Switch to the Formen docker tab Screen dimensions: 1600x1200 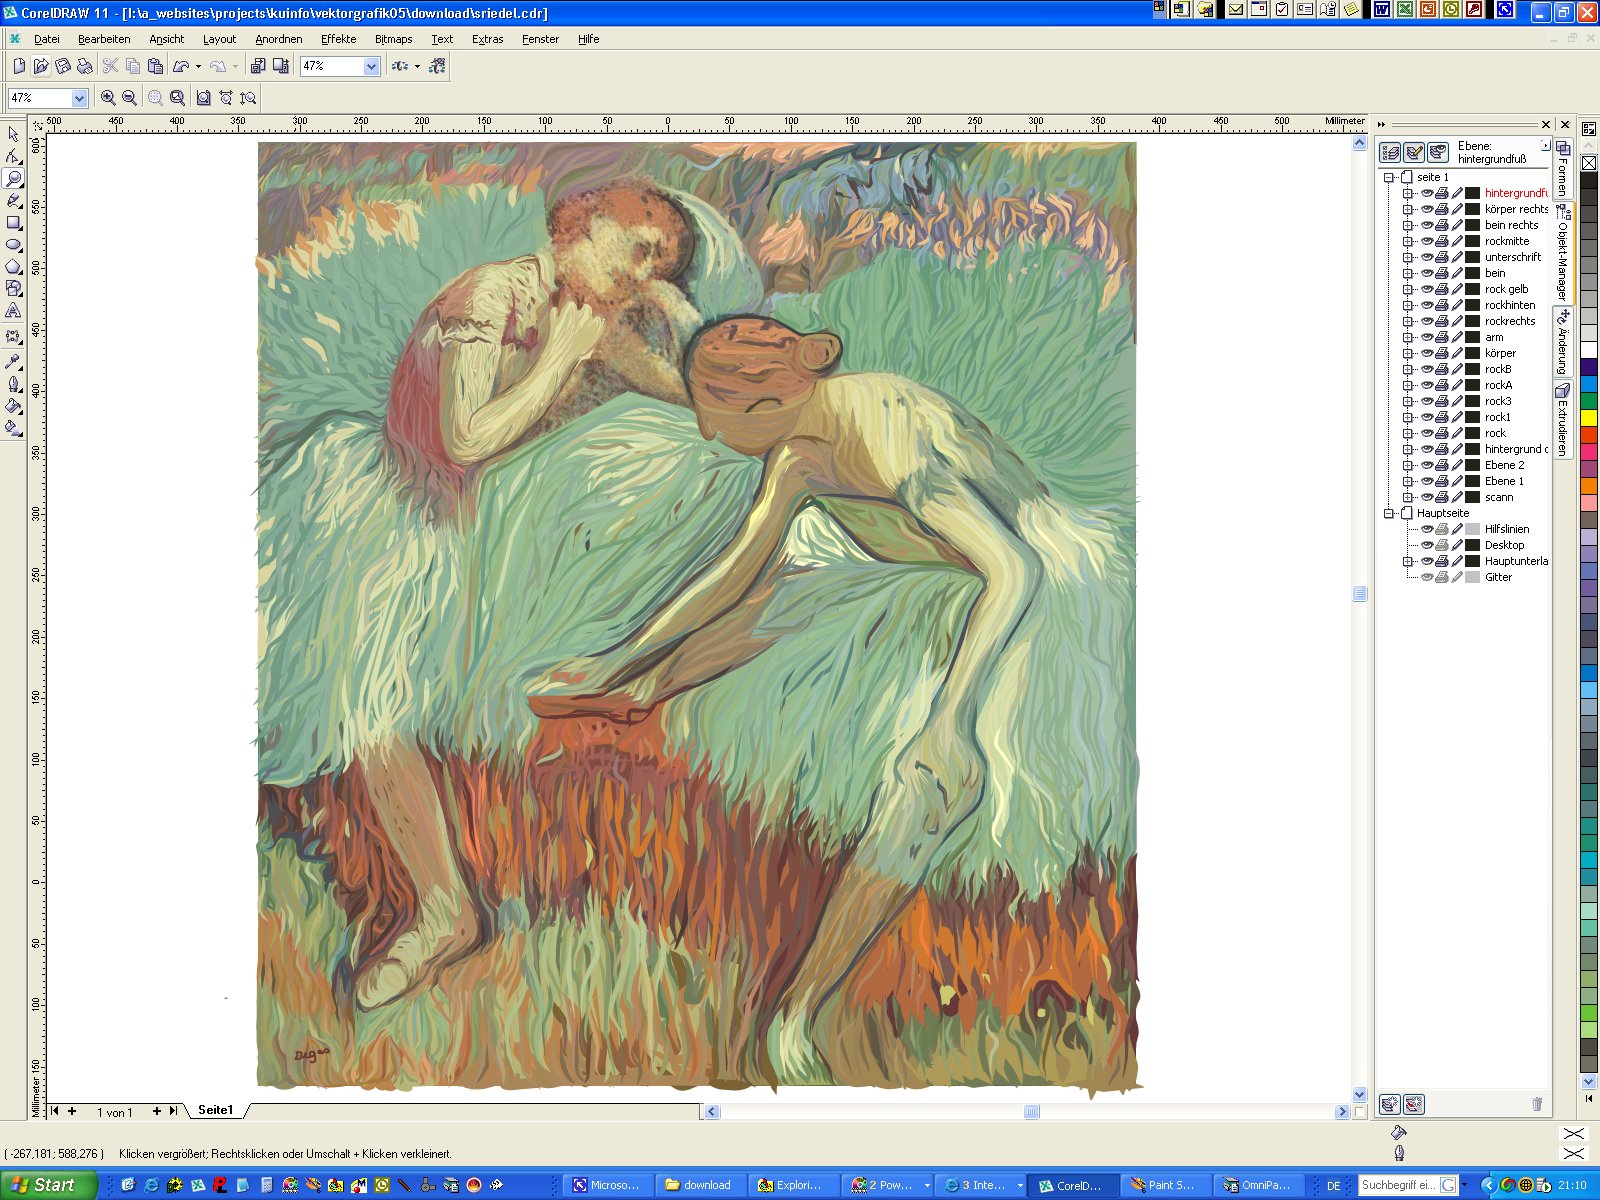tap(1563, 170)
